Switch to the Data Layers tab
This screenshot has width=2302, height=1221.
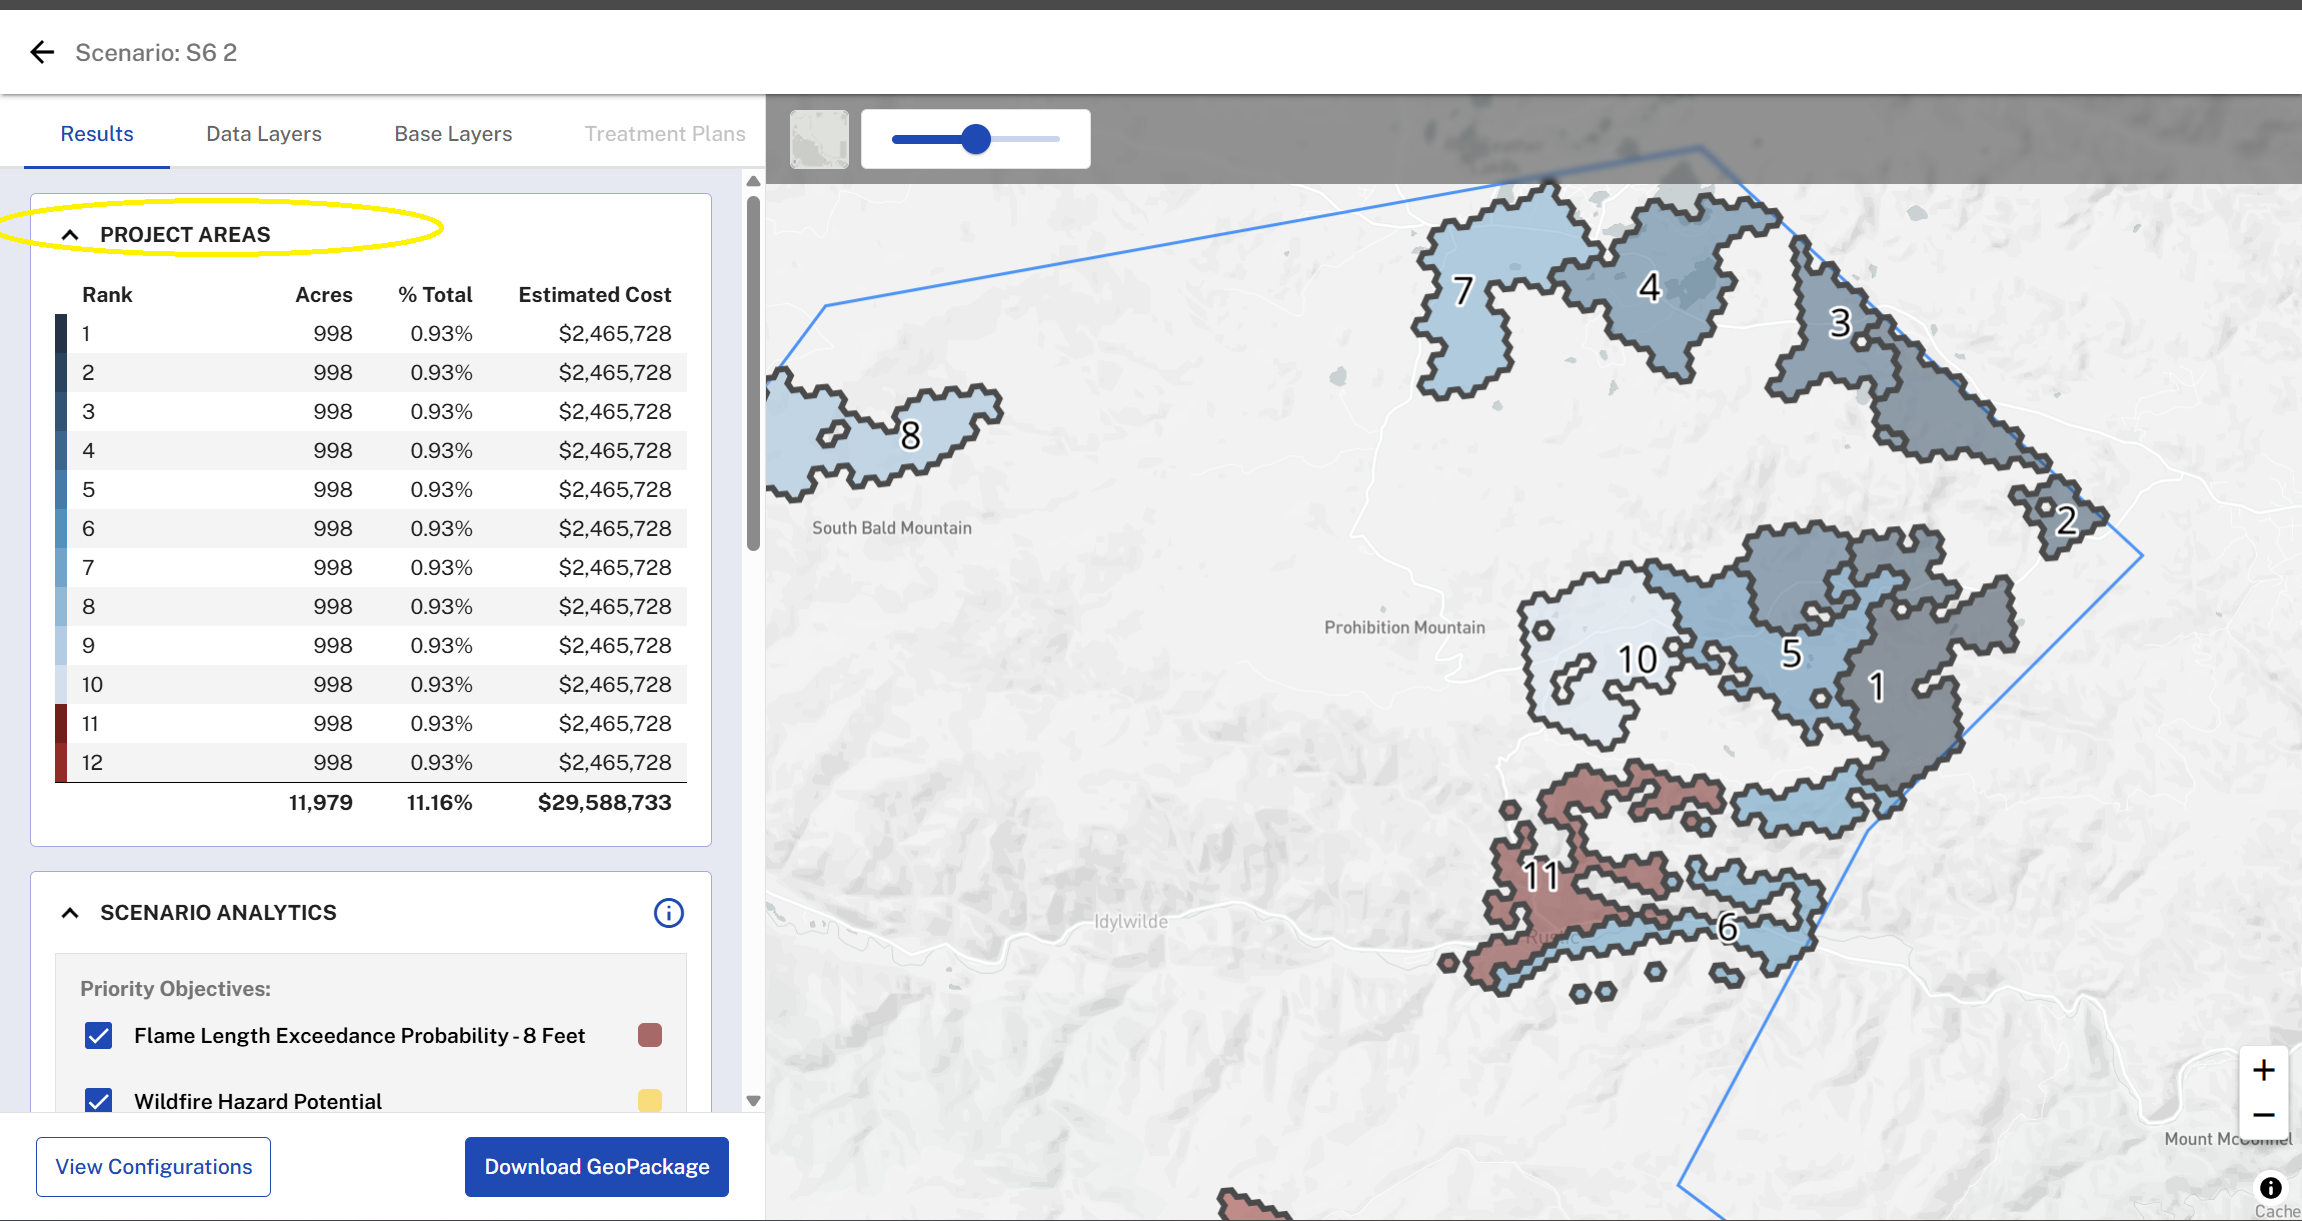pyautogui.click(x=264, y=134)
